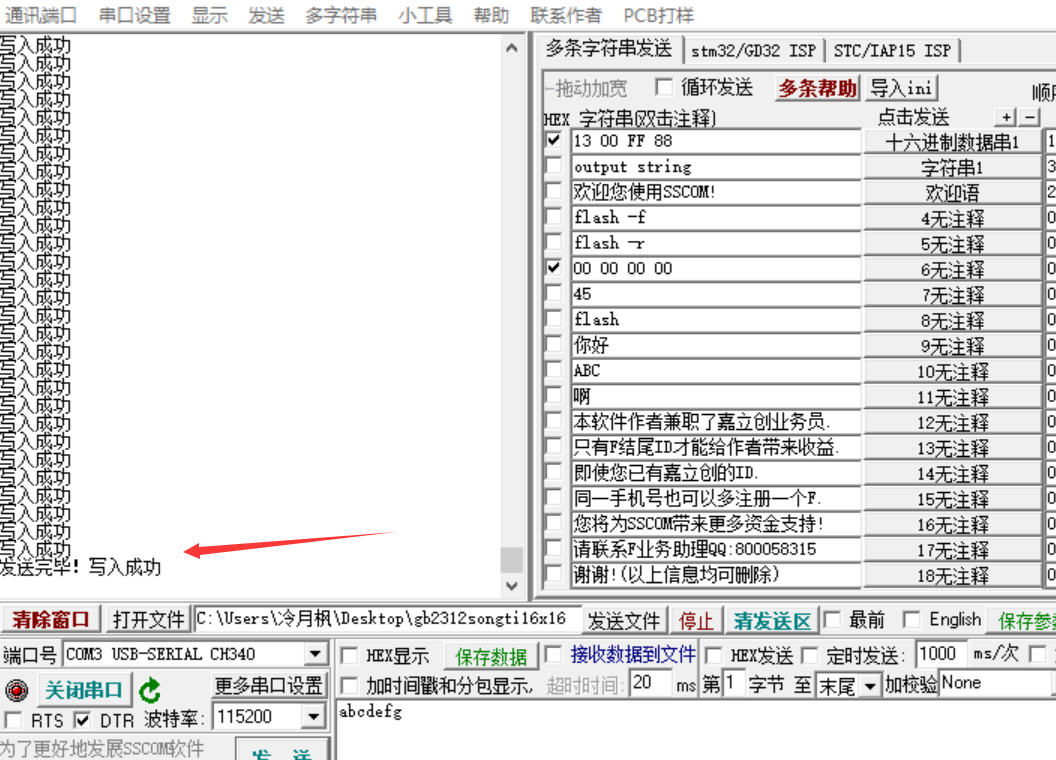Image resolution: width=1056 pixels, height=760 pixels.
Task: Click the 第 byte number field showing 1
Action: click(733, 683)
